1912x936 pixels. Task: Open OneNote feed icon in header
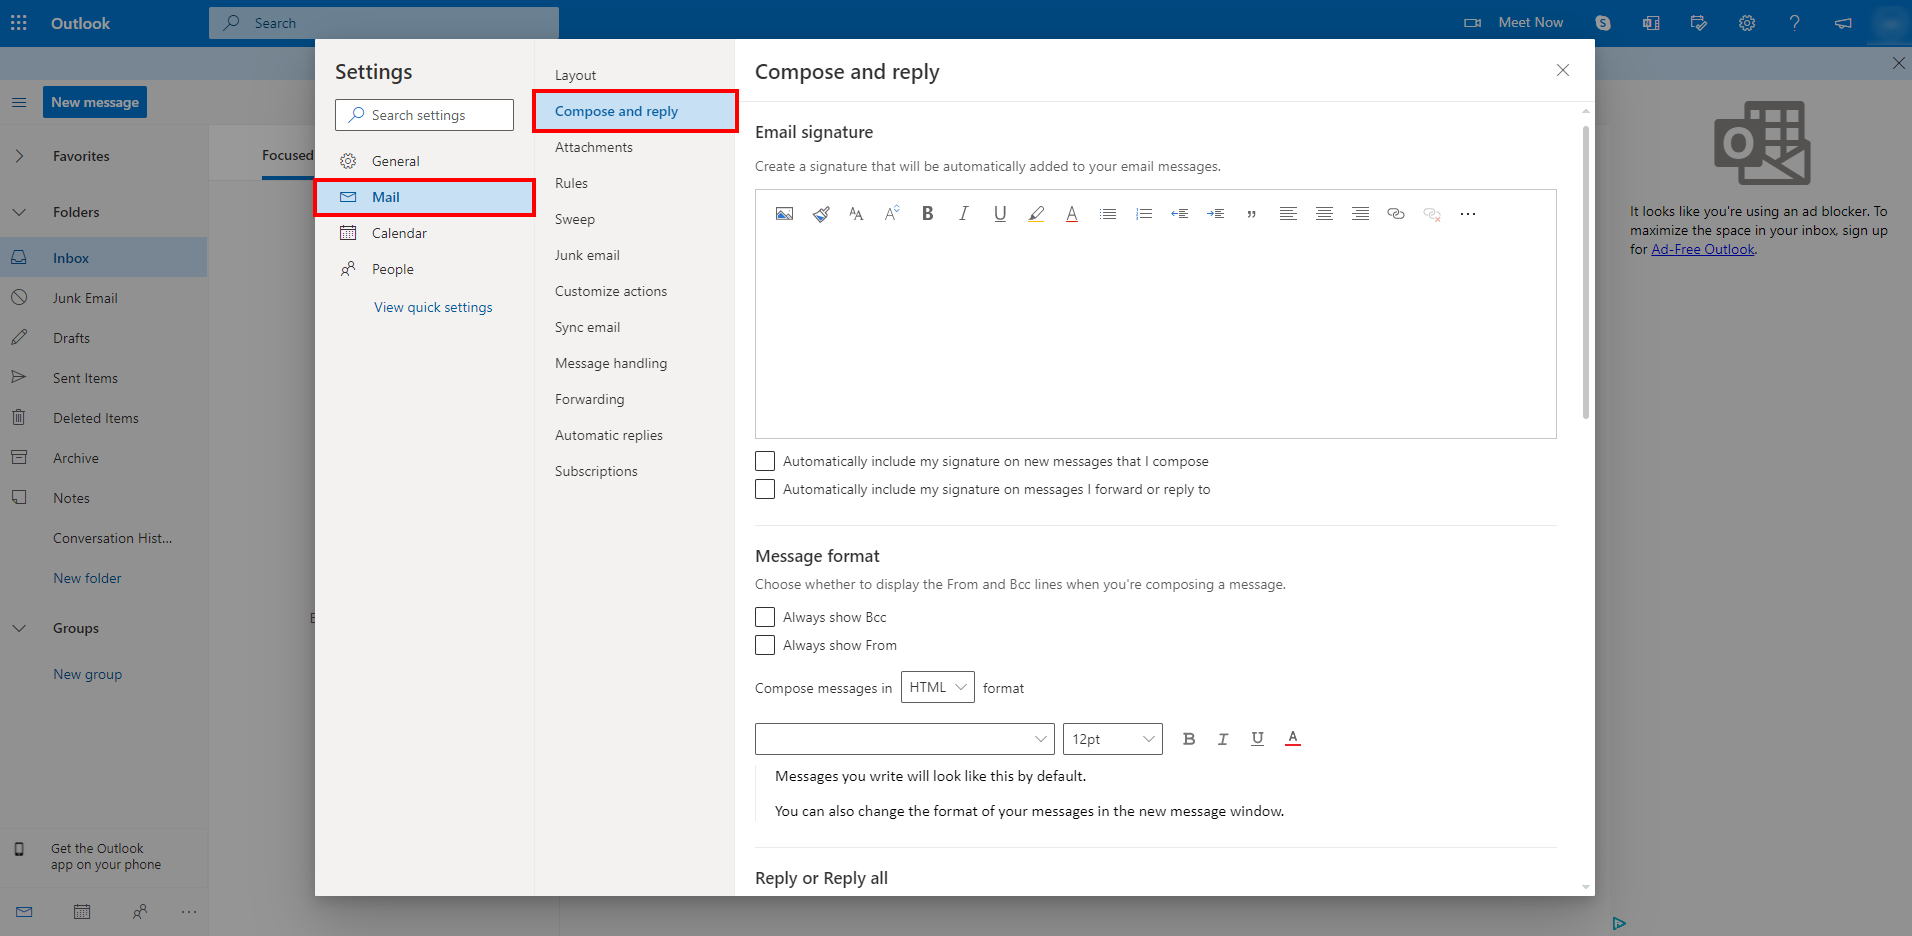pyautogui.click(x=1651, y=22)
